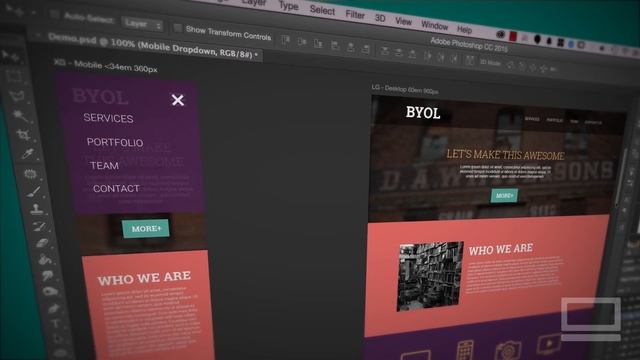640x360 pixels.
Task: Open the Filter menu
Action: click(355, 15)
